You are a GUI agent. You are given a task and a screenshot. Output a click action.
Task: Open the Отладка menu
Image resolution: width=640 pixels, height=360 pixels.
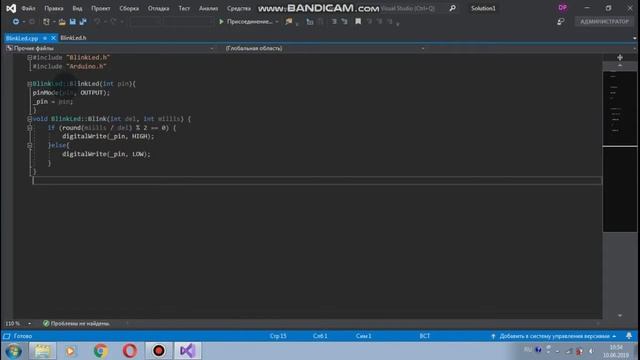pyautogui.click(x=158, y=8)
